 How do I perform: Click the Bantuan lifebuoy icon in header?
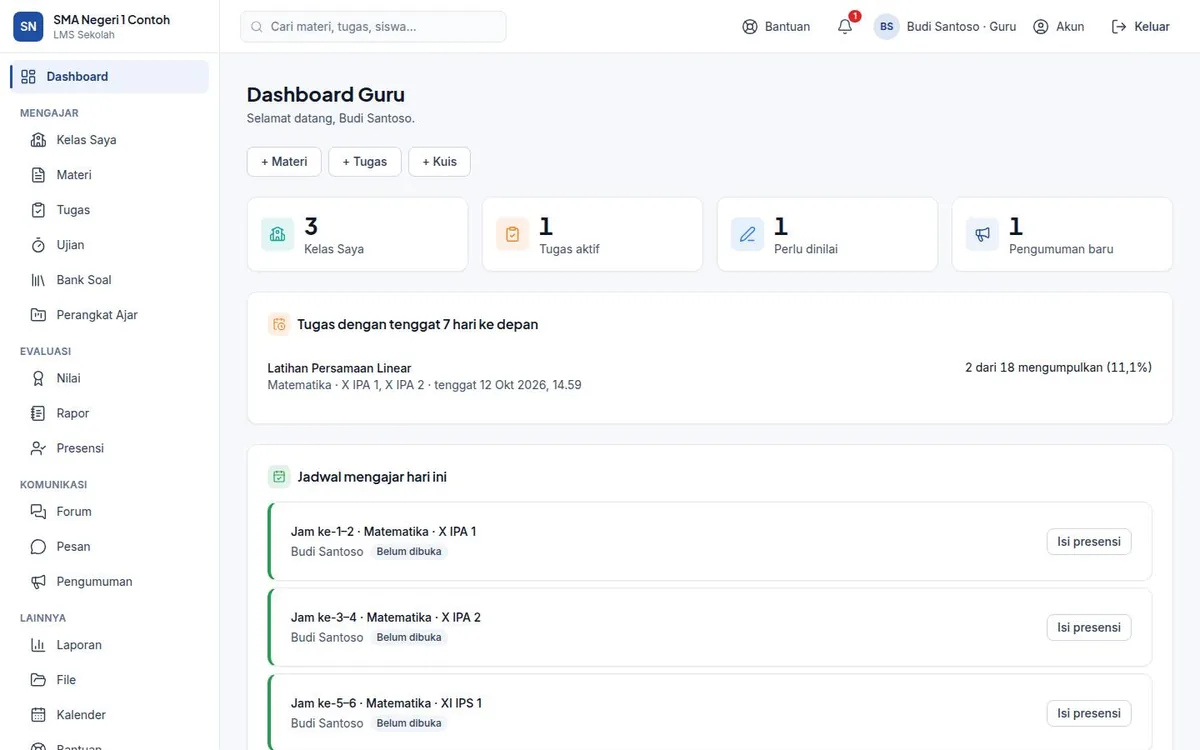[x=750, y=27]
